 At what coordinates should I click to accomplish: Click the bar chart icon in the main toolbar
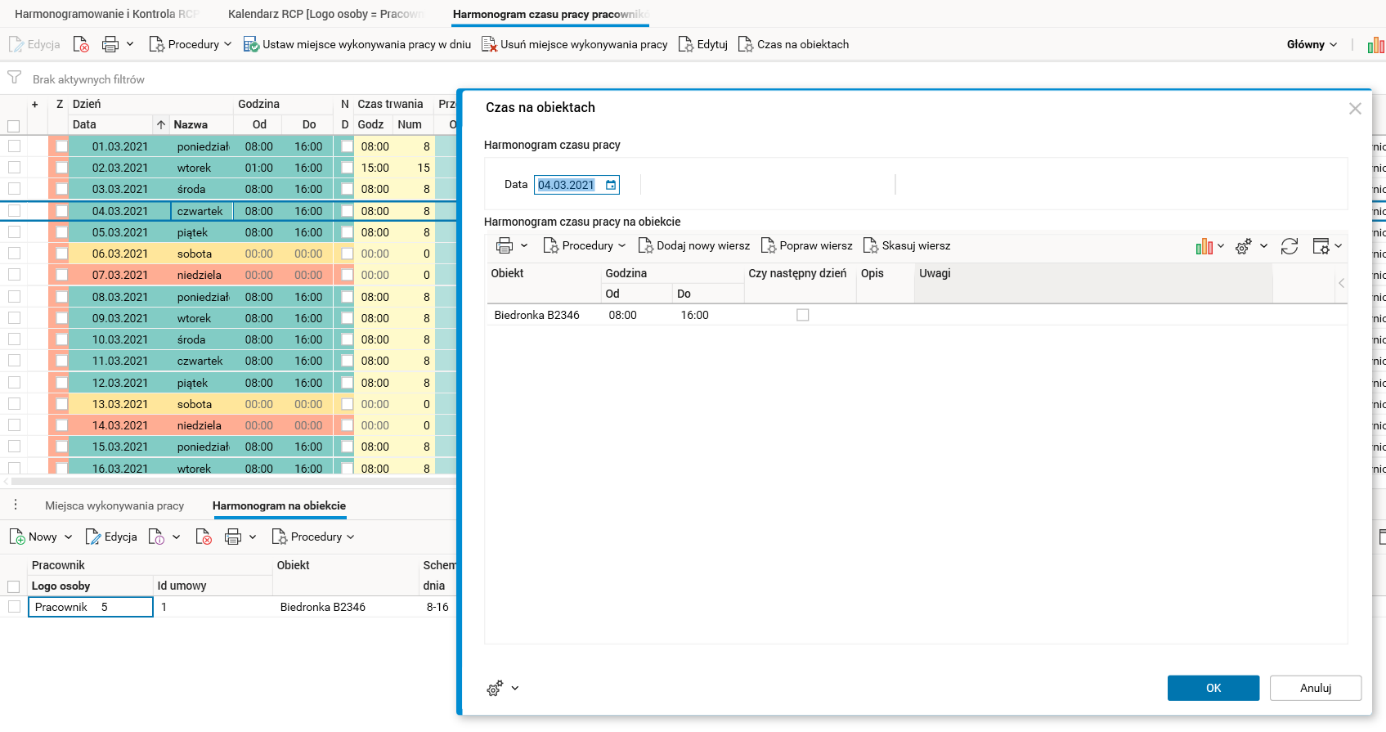[x=1376, y=44]
